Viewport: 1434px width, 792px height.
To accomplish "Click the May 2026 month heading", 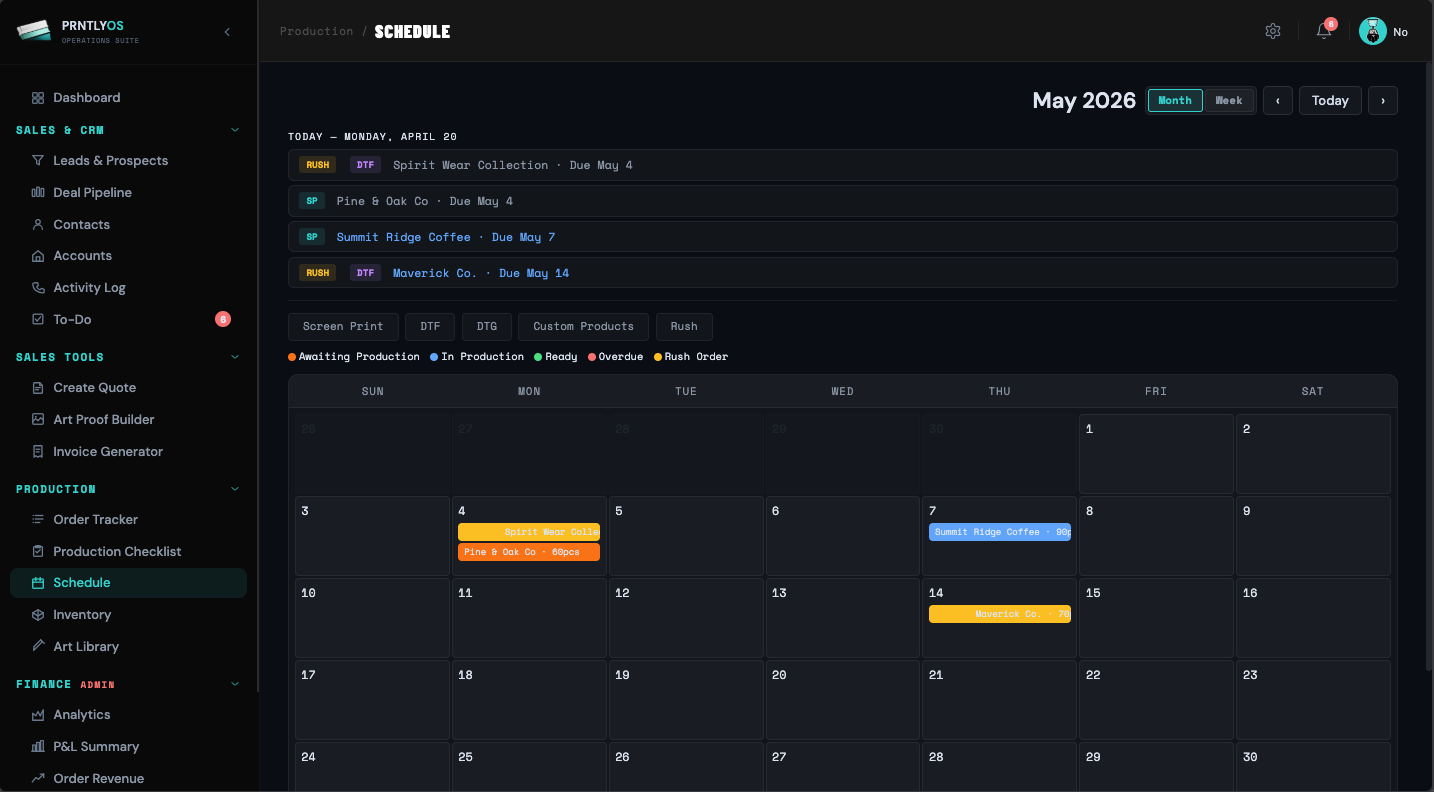I will [x=1084, y=101].
